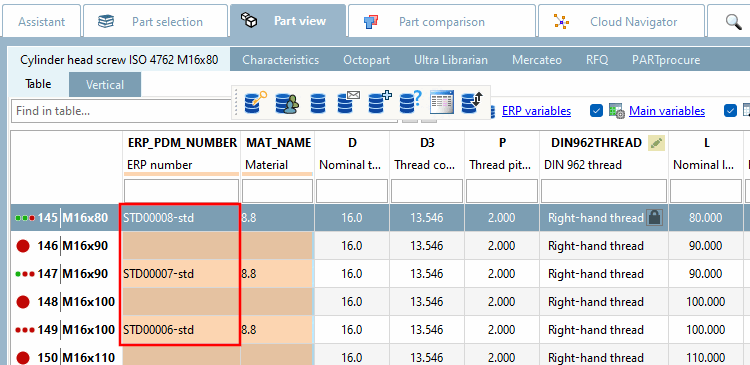Click the Find in table search field
This screenshot has width=750, height=365.
pos(122,111)
